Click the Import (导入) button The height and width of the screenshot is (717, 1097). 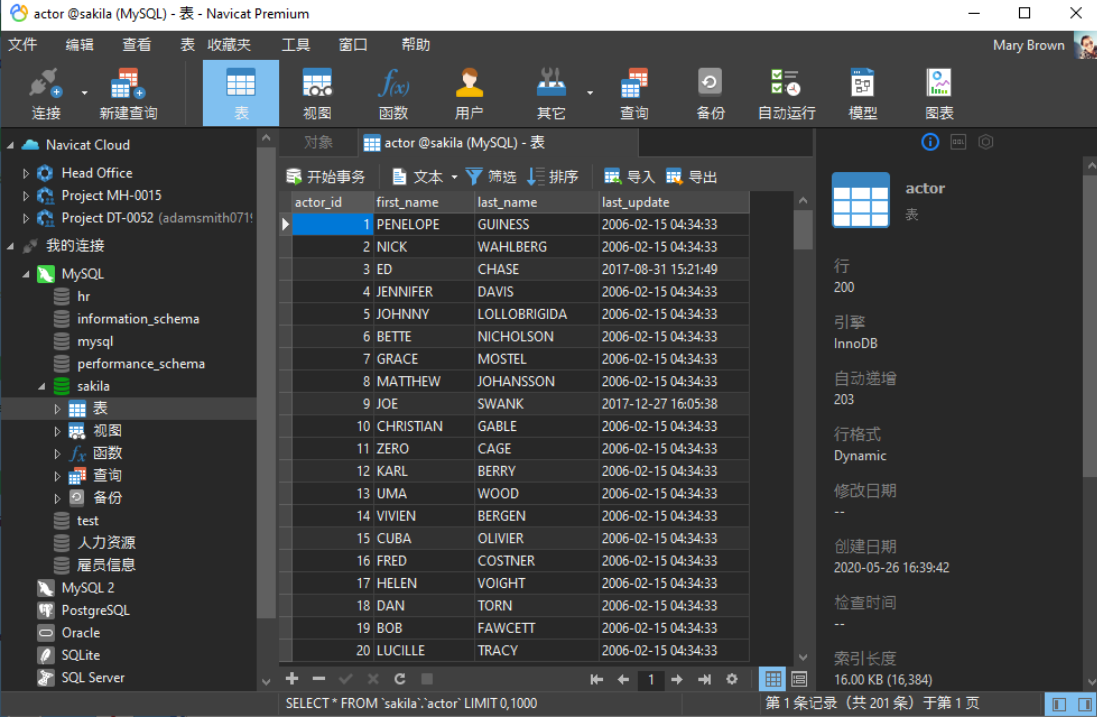pyautogui.click(x=629, y=177)
